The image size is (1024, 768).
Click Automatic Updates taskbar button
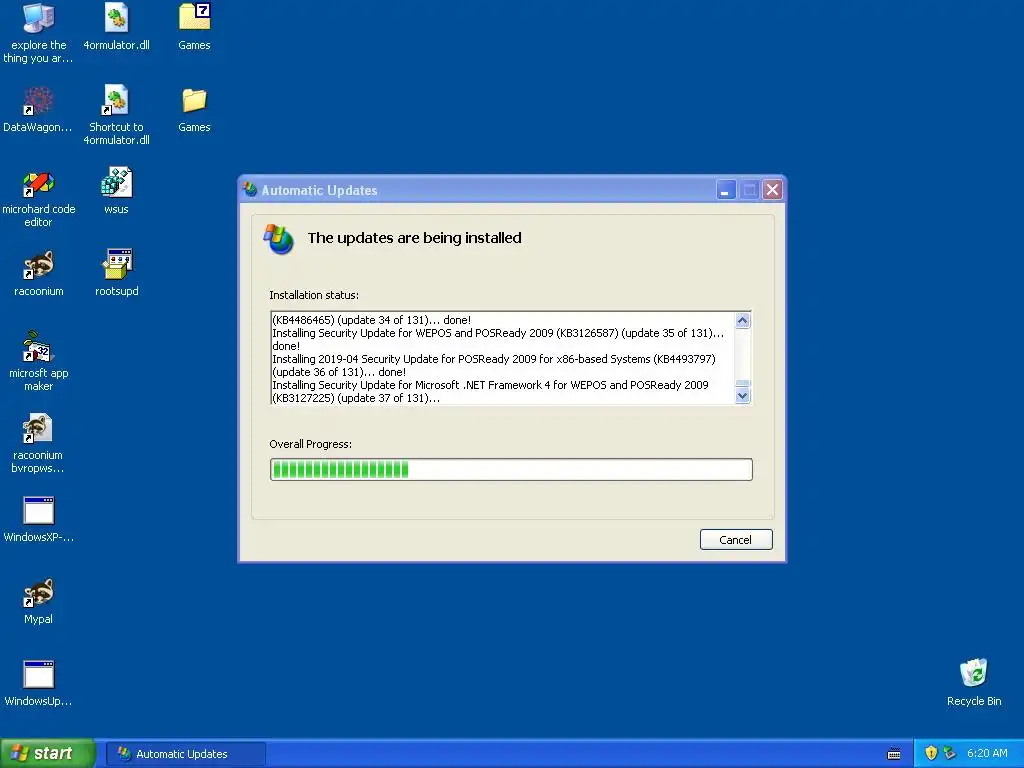pyautogui.click(x=185, y=754)
